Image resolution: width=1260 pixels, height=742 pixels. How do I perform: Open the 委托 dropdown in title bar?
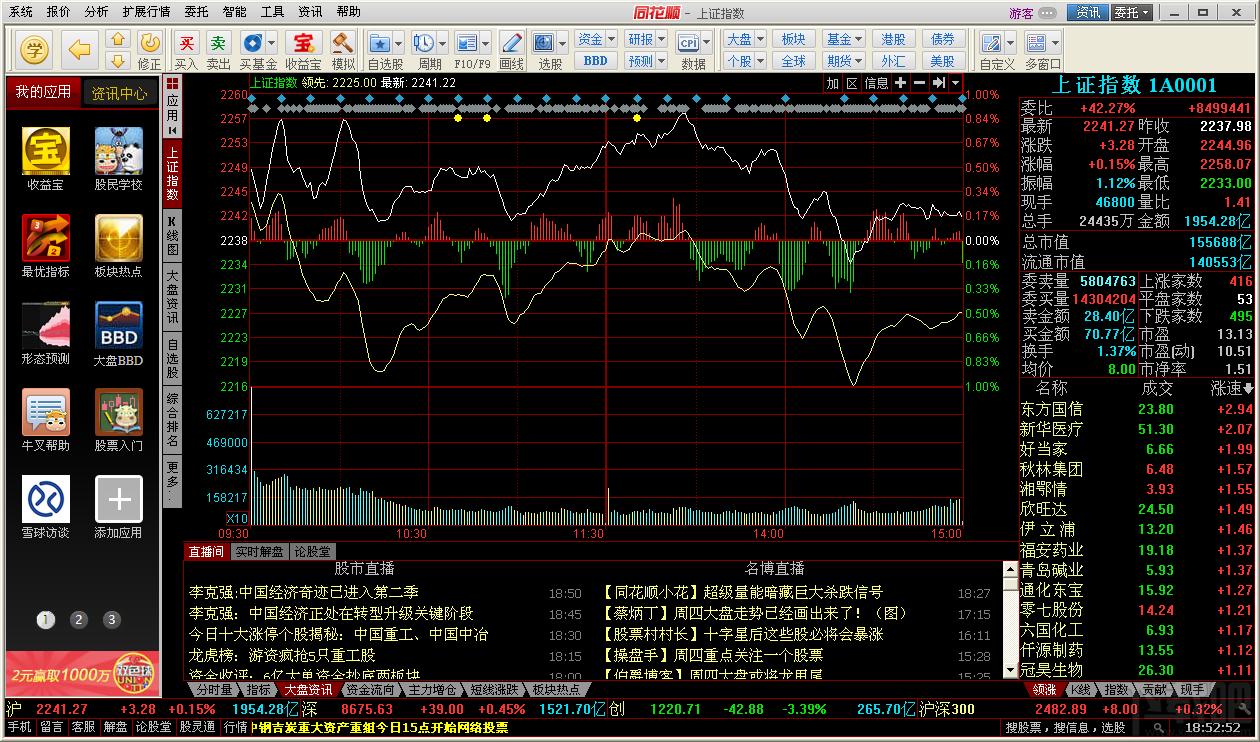pos(1132,12)
